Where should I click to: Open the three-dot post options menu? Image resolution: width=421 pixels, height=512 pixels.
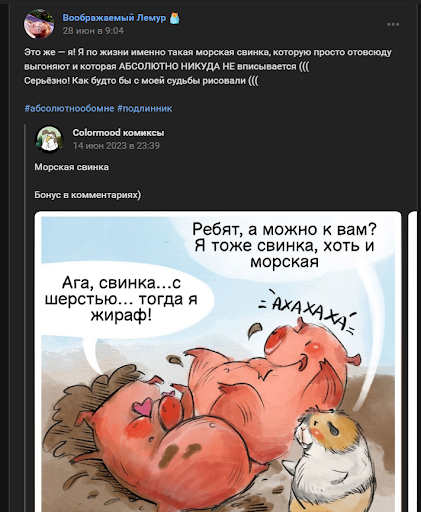[393, 24]
